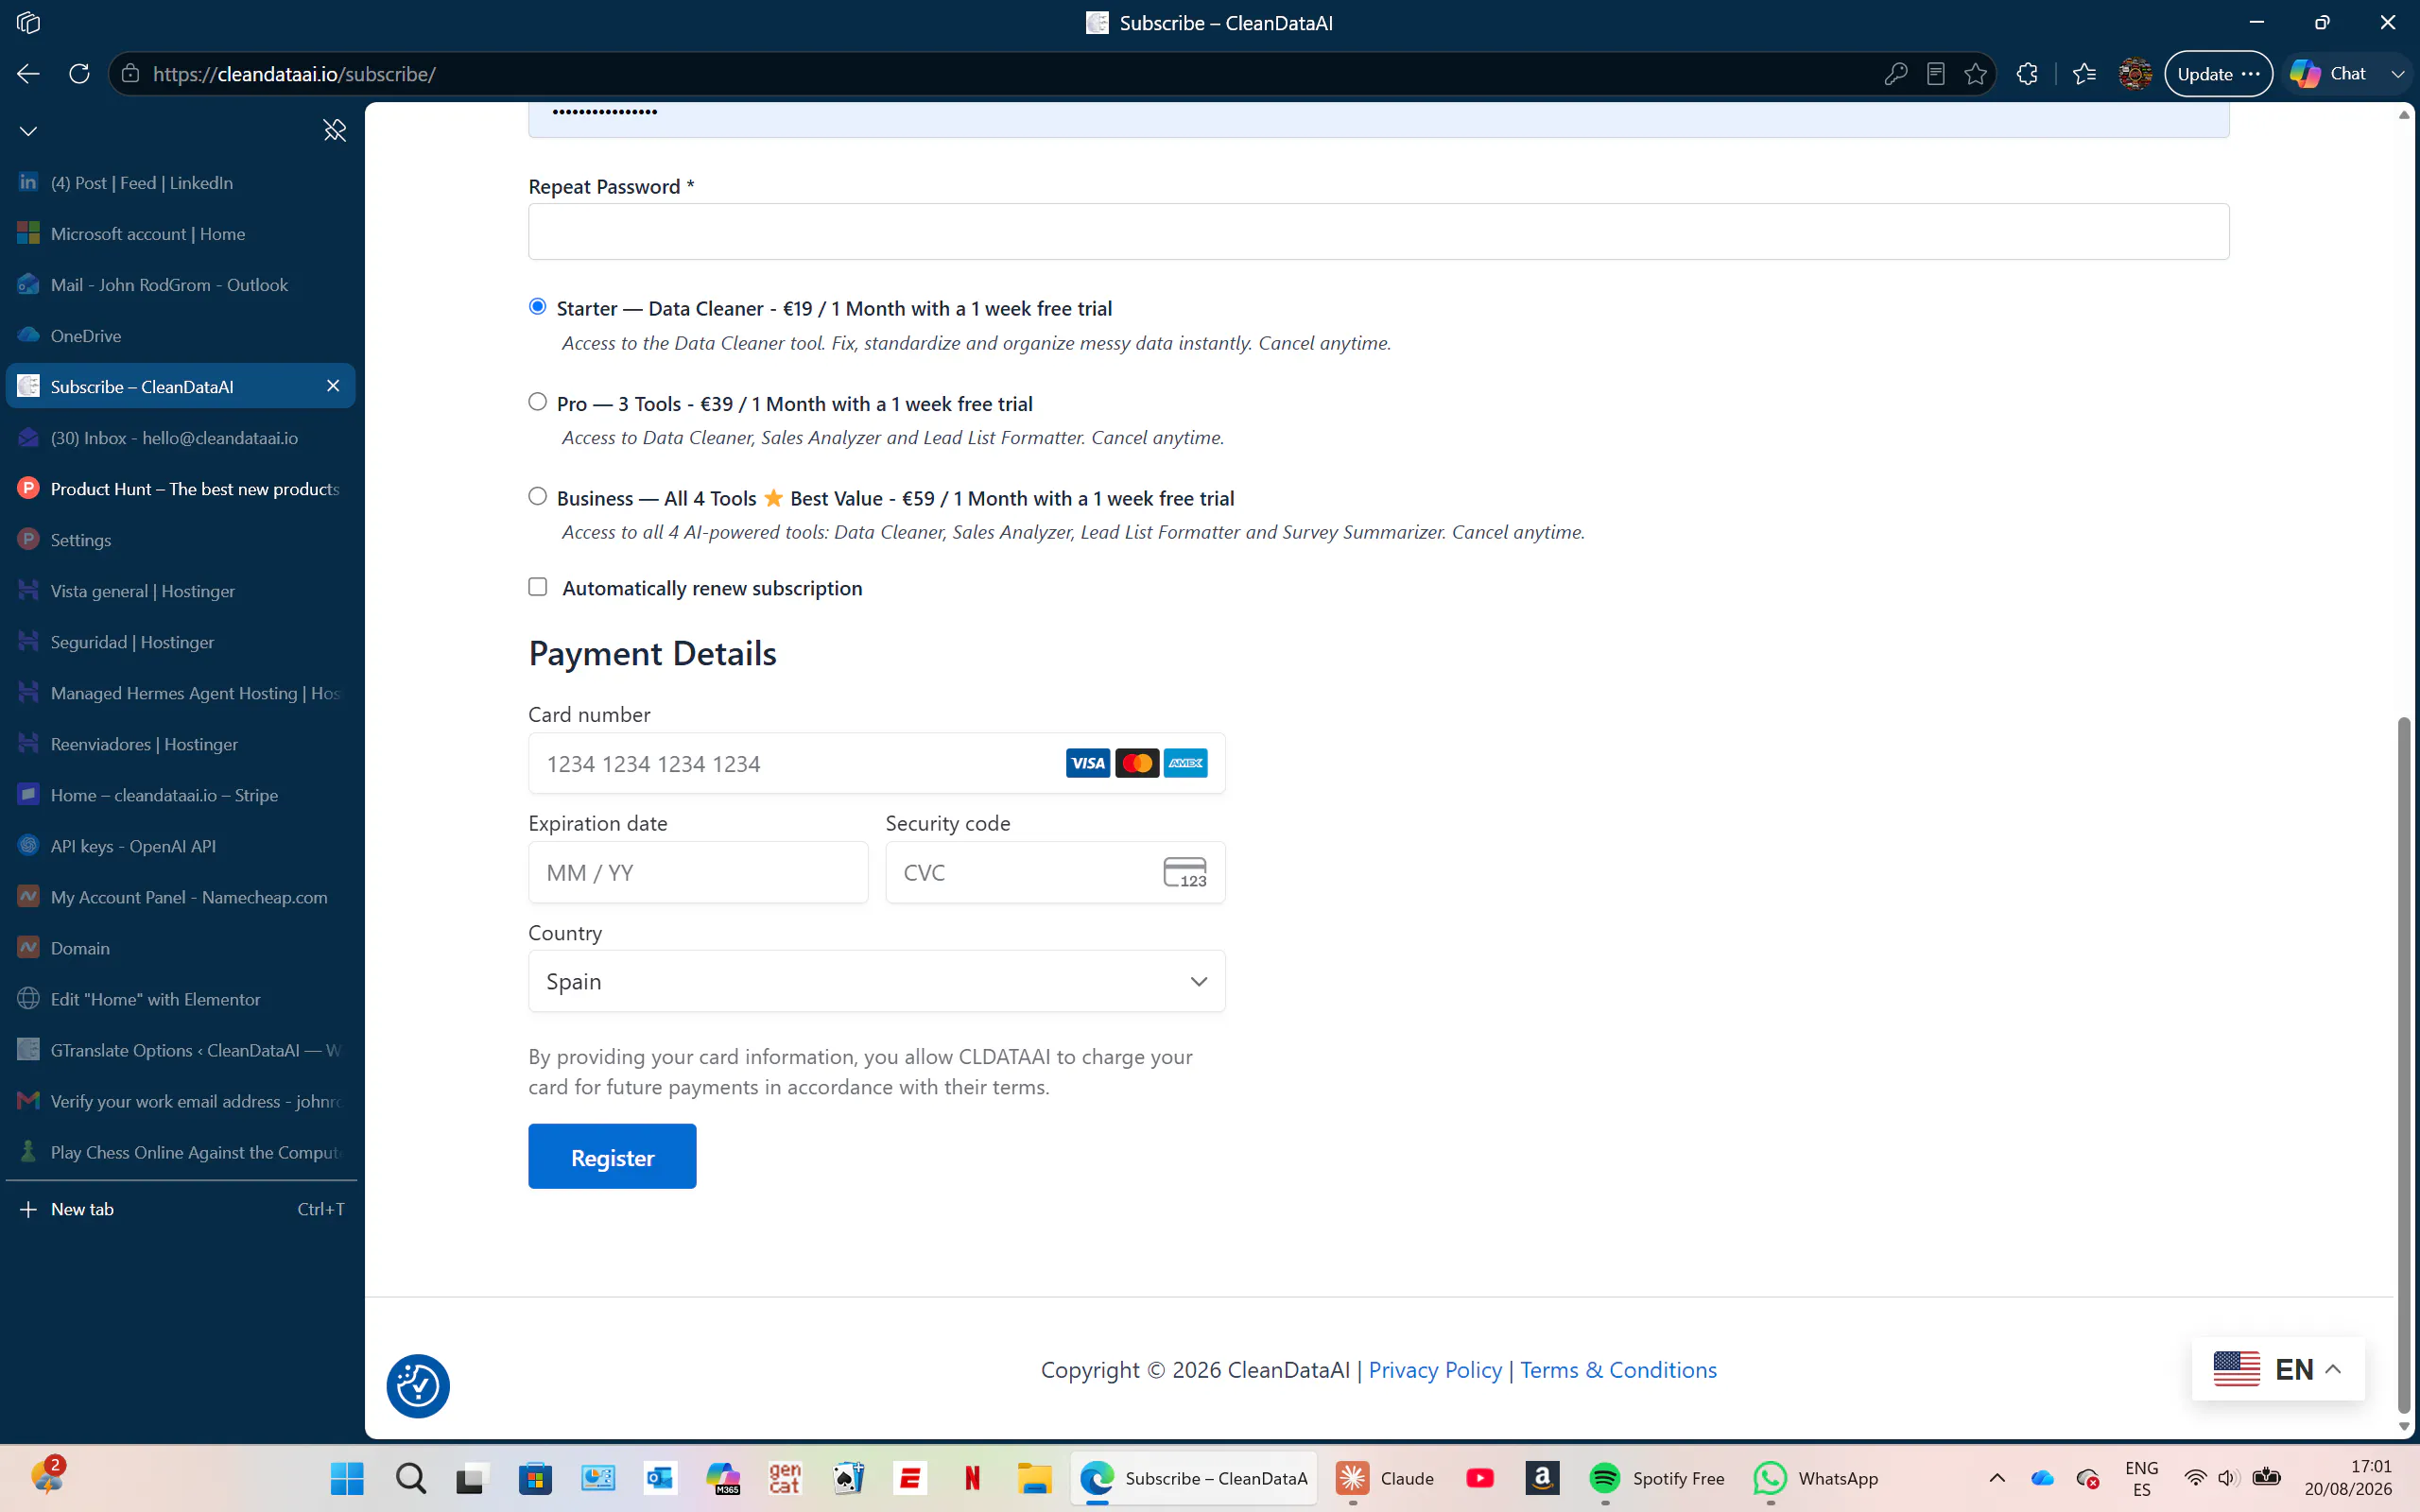Click the accessibility widget circle icon
2420x1512 pixels.
[x=418, y=1386]
